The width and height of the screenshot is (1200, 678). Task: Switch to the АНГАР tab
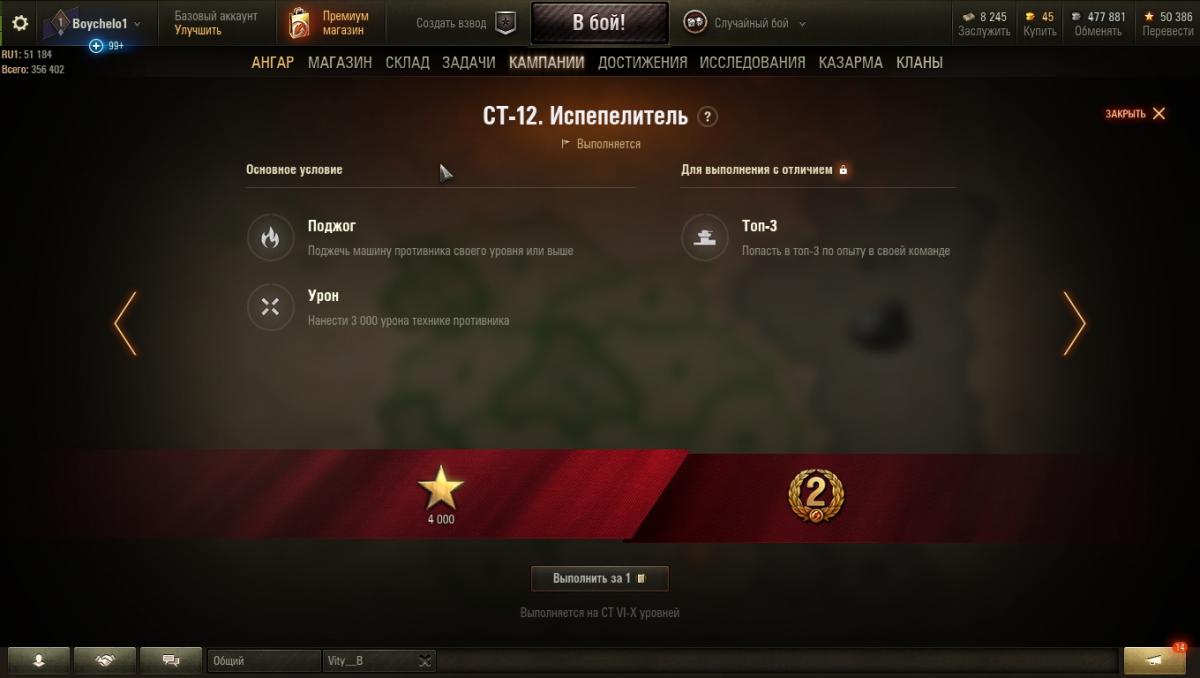pos(273,62)
